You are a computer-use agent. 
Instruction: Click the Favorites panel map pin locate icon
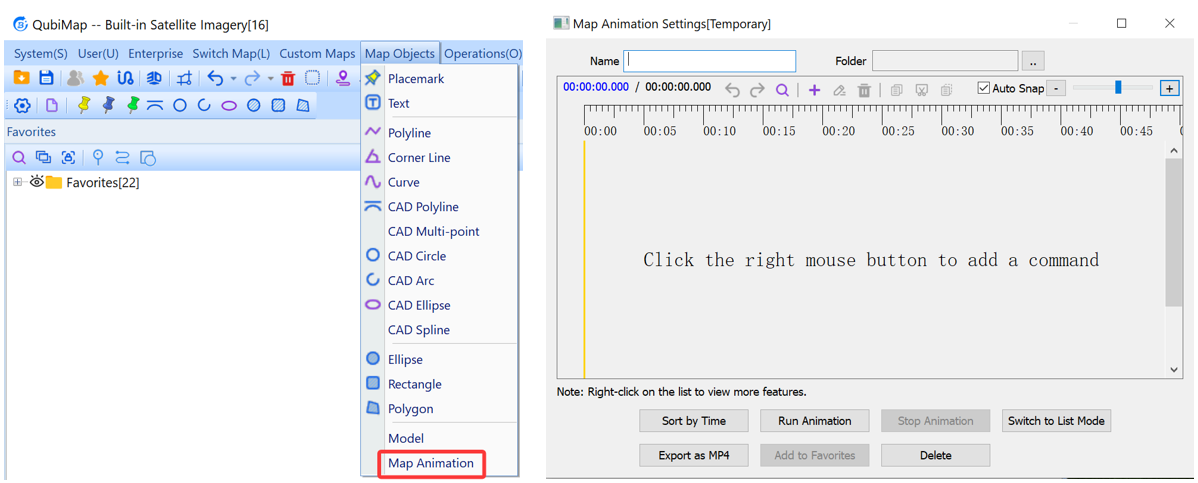tap(98, 157)
